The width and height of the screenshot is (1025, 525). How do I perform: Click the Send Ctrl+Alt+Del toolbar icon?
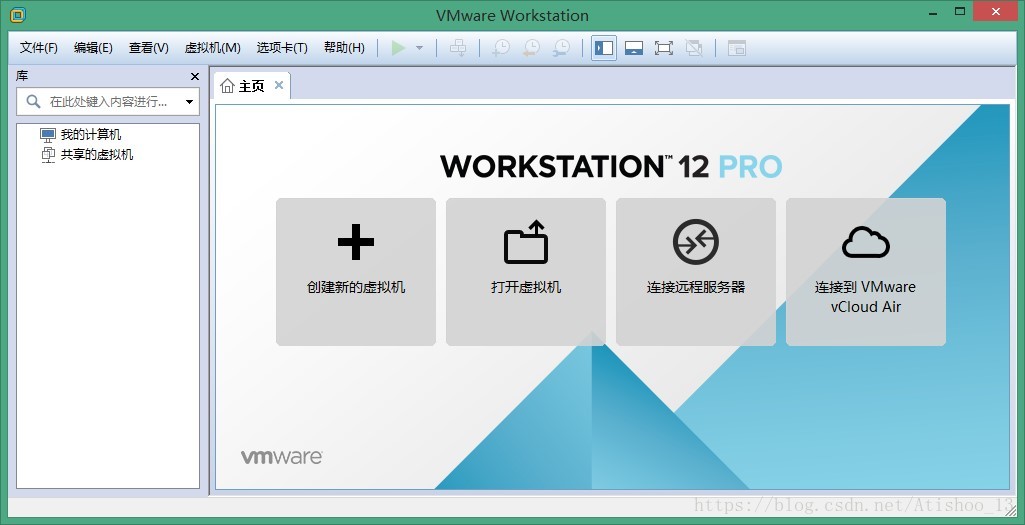point(459,48)
